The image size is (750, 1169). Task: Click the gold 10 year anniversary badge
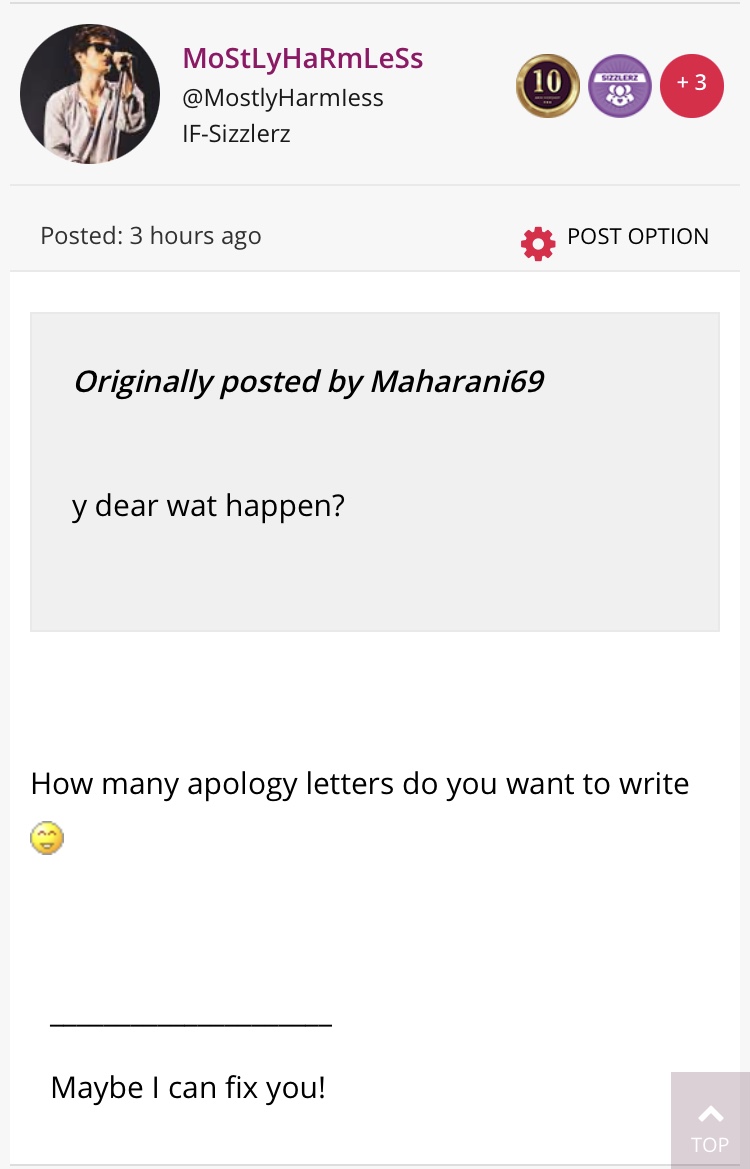(x=547, y=86)
